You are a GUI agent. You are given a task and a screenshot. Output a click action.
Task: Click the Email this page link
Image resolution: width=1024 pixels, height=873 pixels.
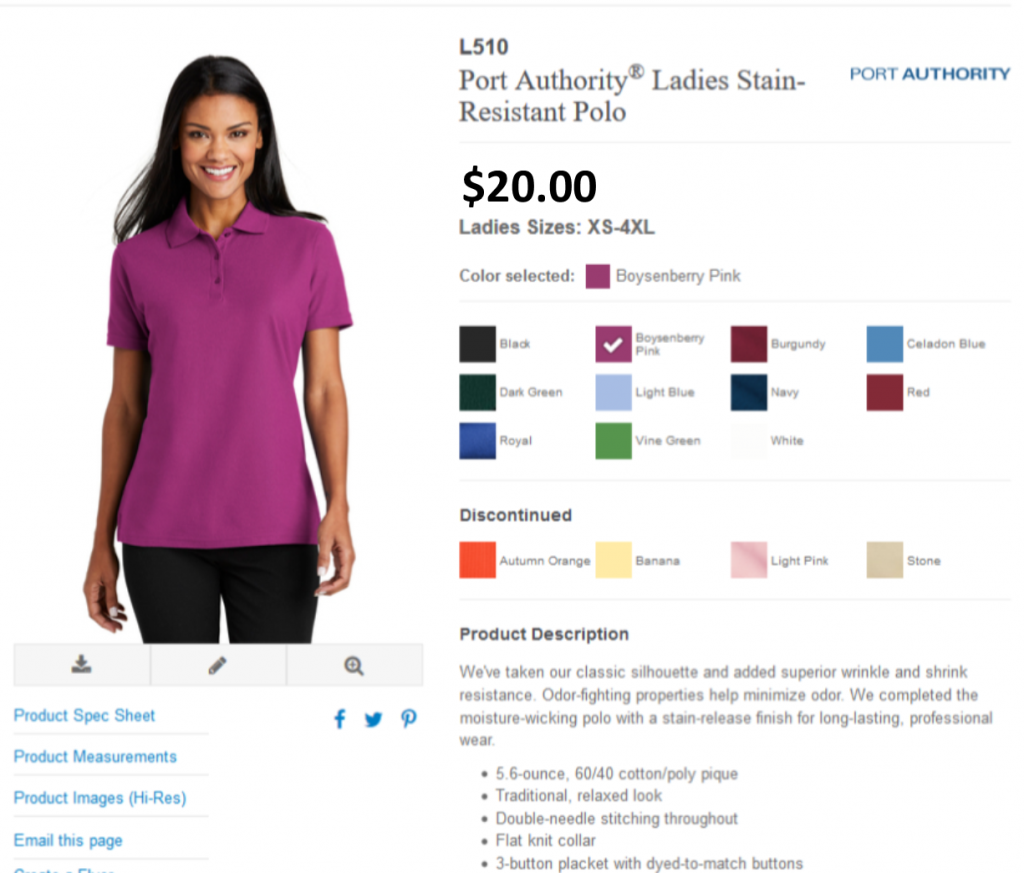pyautogui.click(x=68, y=840)
